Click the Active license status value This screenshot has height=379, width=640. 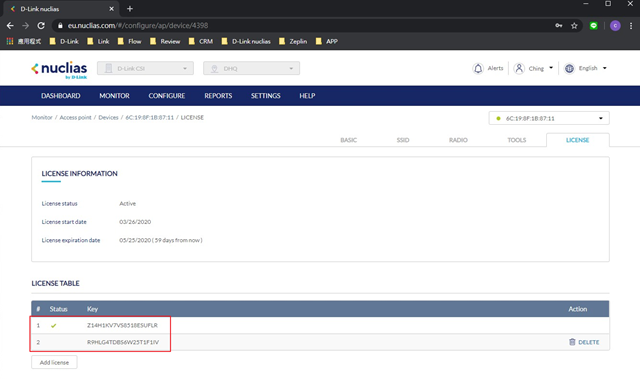pyautogui.click(x=127, y=204)
